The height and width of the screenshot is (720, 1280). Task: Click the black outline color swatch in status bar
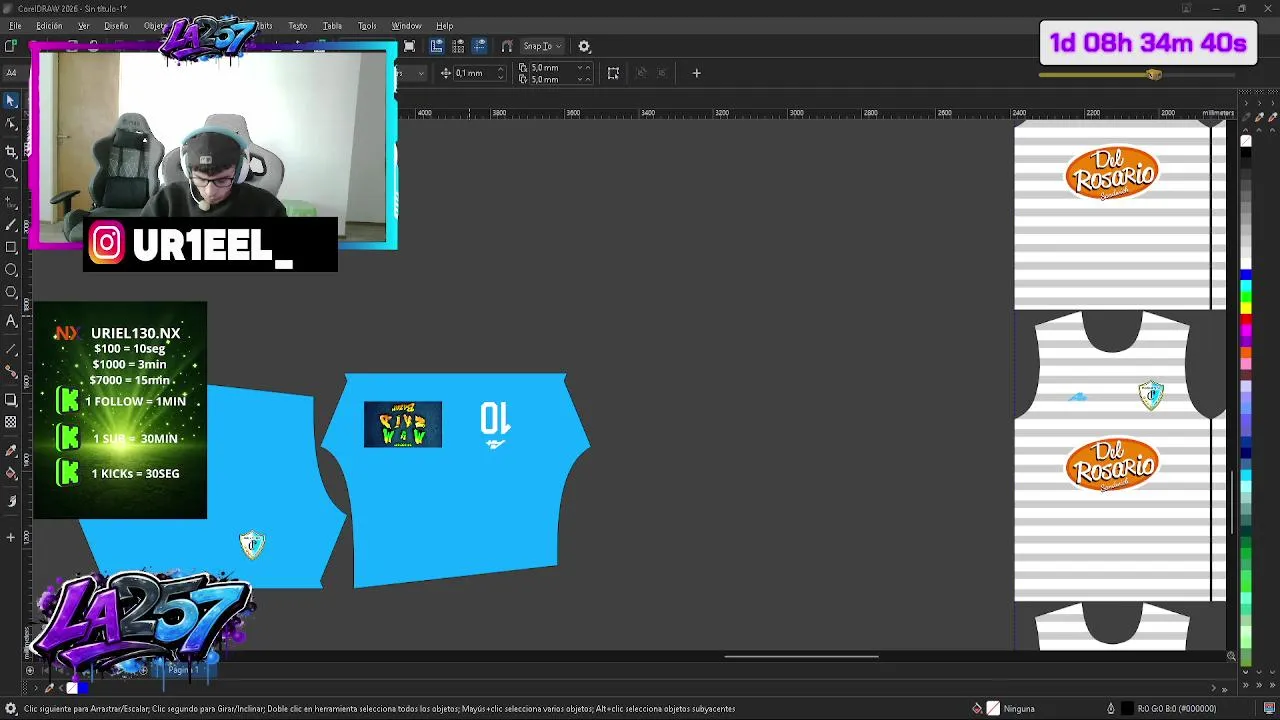[1127, 708]
